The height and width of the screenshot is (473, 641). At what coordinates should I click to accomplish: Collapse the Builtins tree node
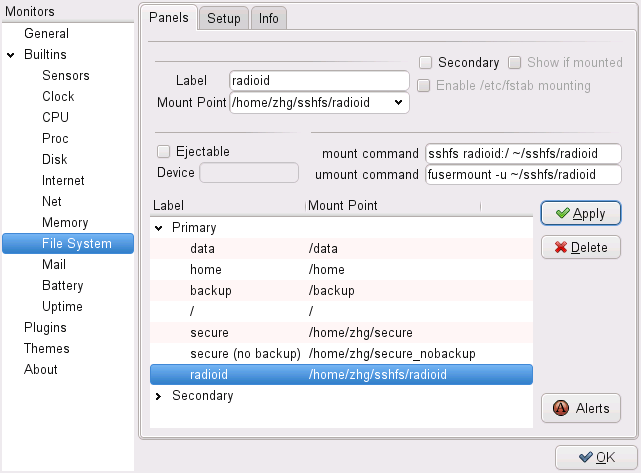click(x=11, y=55)
